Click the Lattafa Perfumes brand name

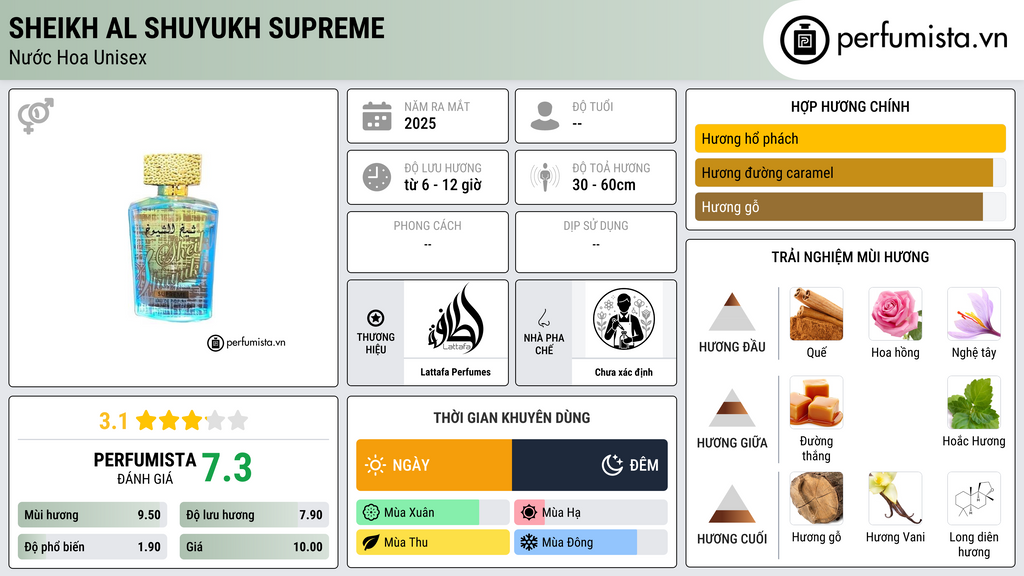pyautogui.click(x=455, y=372)
